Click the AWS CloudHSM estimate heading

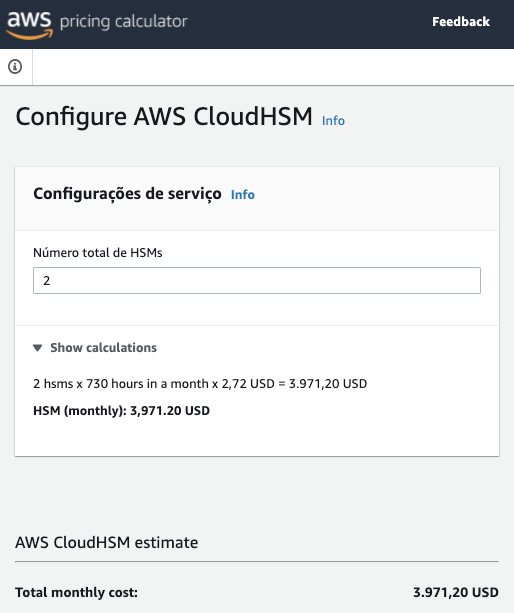[107, 543]
